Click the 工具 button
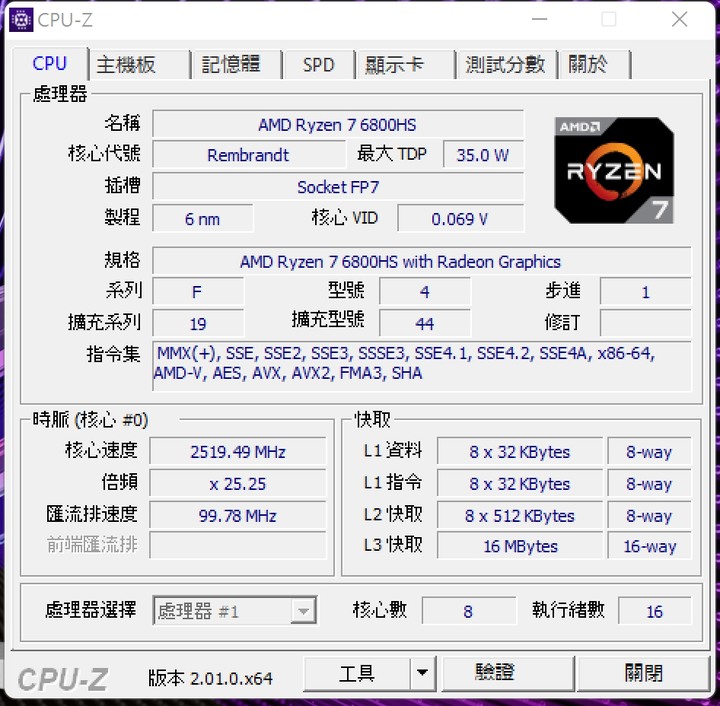This screenshot has height=706, width=720. pyautogui.click(x=357, y=673)
